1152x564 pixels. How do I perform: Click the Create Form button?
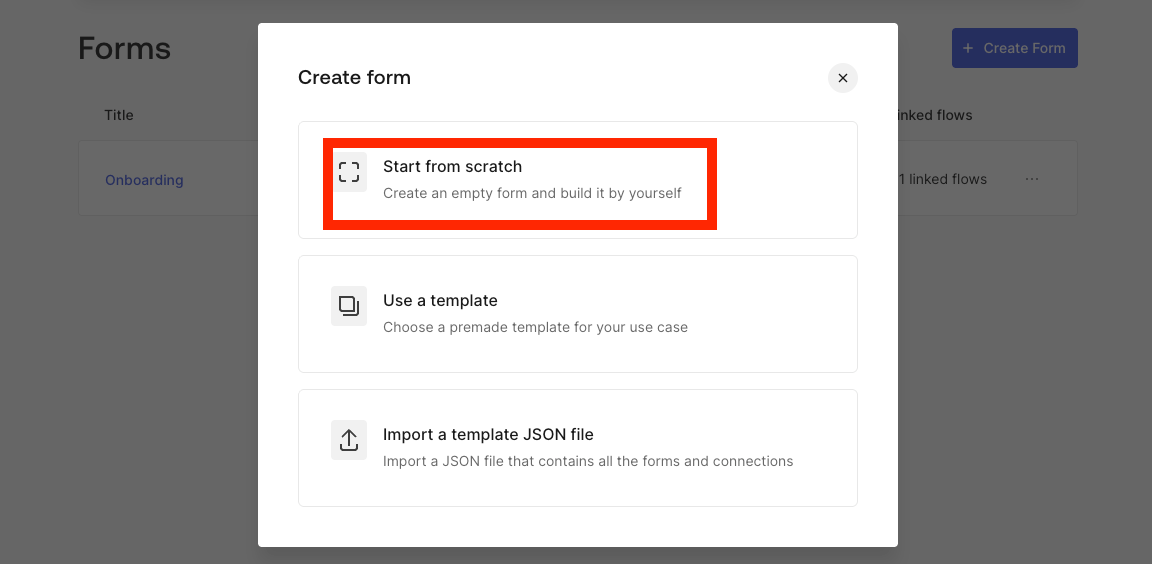(x=1015, y=48)
